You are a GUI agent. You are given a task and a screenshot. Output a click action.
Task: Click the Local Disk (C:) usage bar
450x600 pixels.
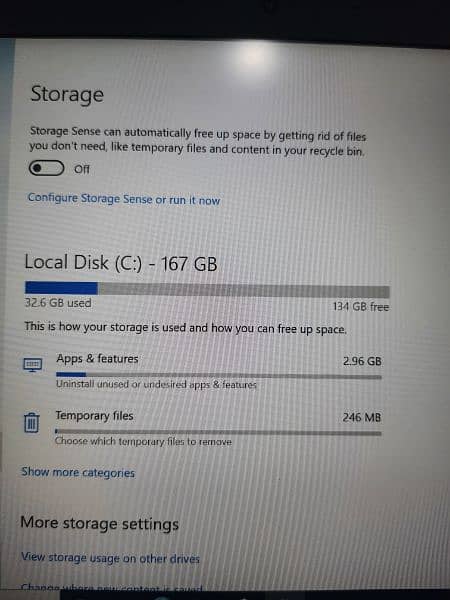[x=207, y=289]
